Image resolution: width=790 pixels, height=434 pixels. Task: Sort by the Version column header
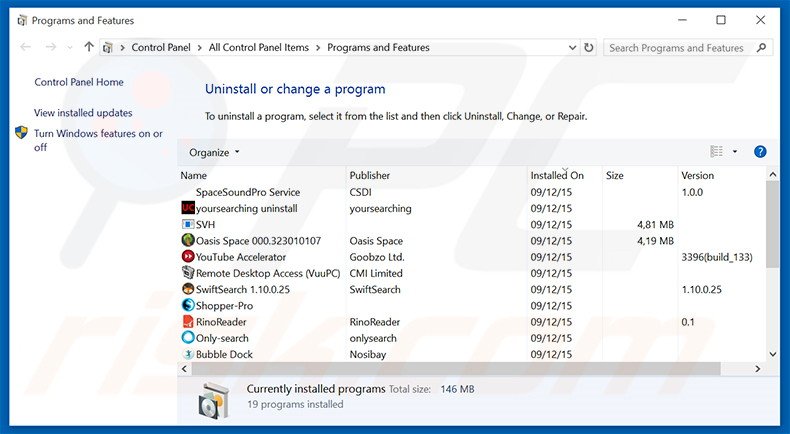click(x=721, y=175)
